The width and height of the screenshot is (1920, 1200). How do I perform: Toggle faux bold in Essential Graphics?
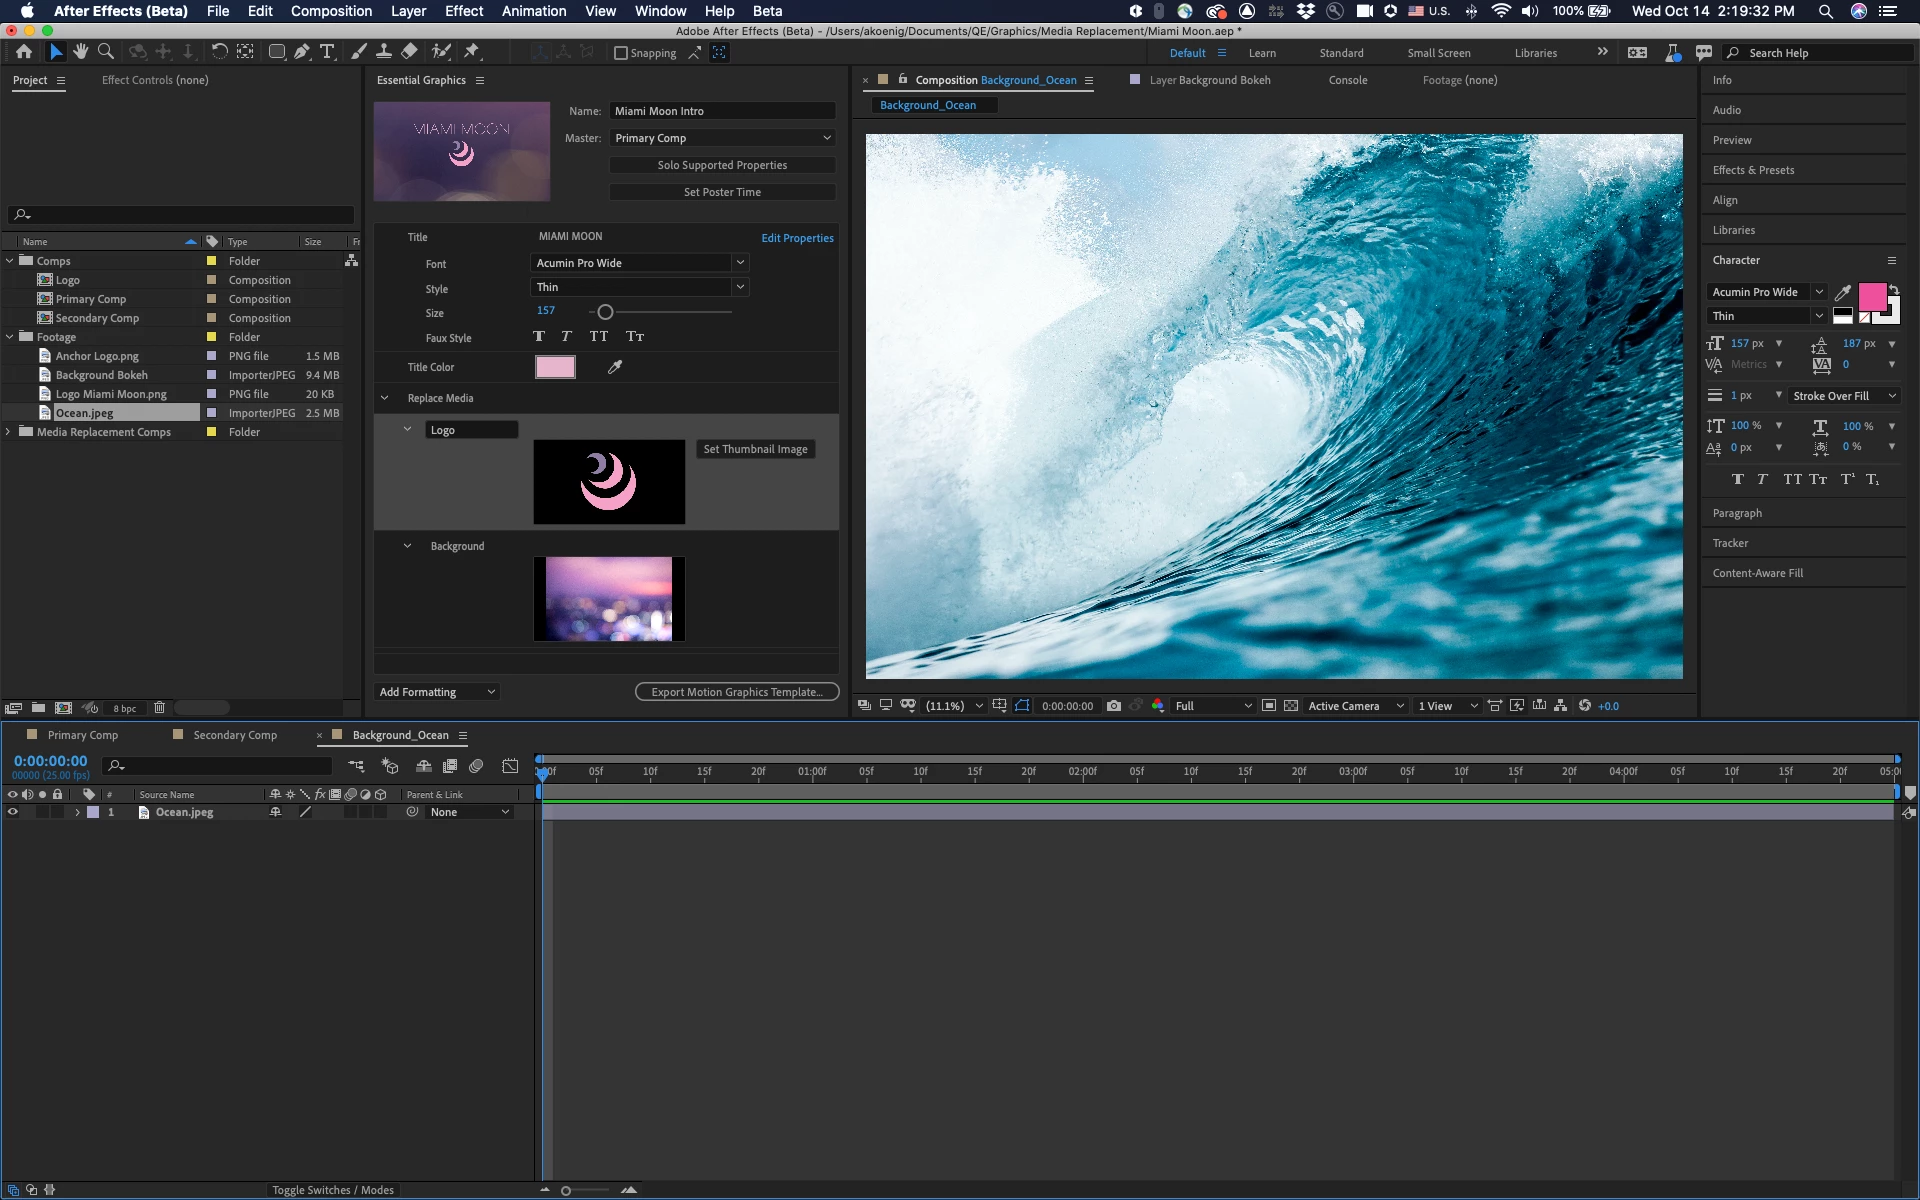(539, 337)
